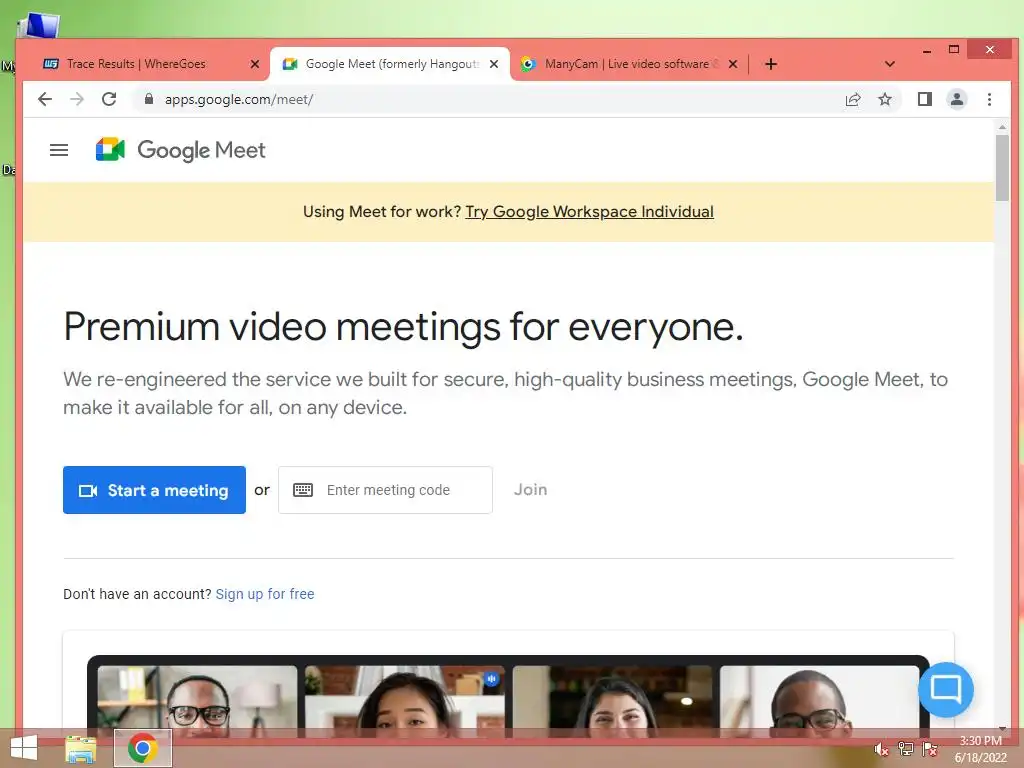The width and height of the screenshot is (1024, 768).
Task: Click the Start a meeting button
Action: click(154, 490)
